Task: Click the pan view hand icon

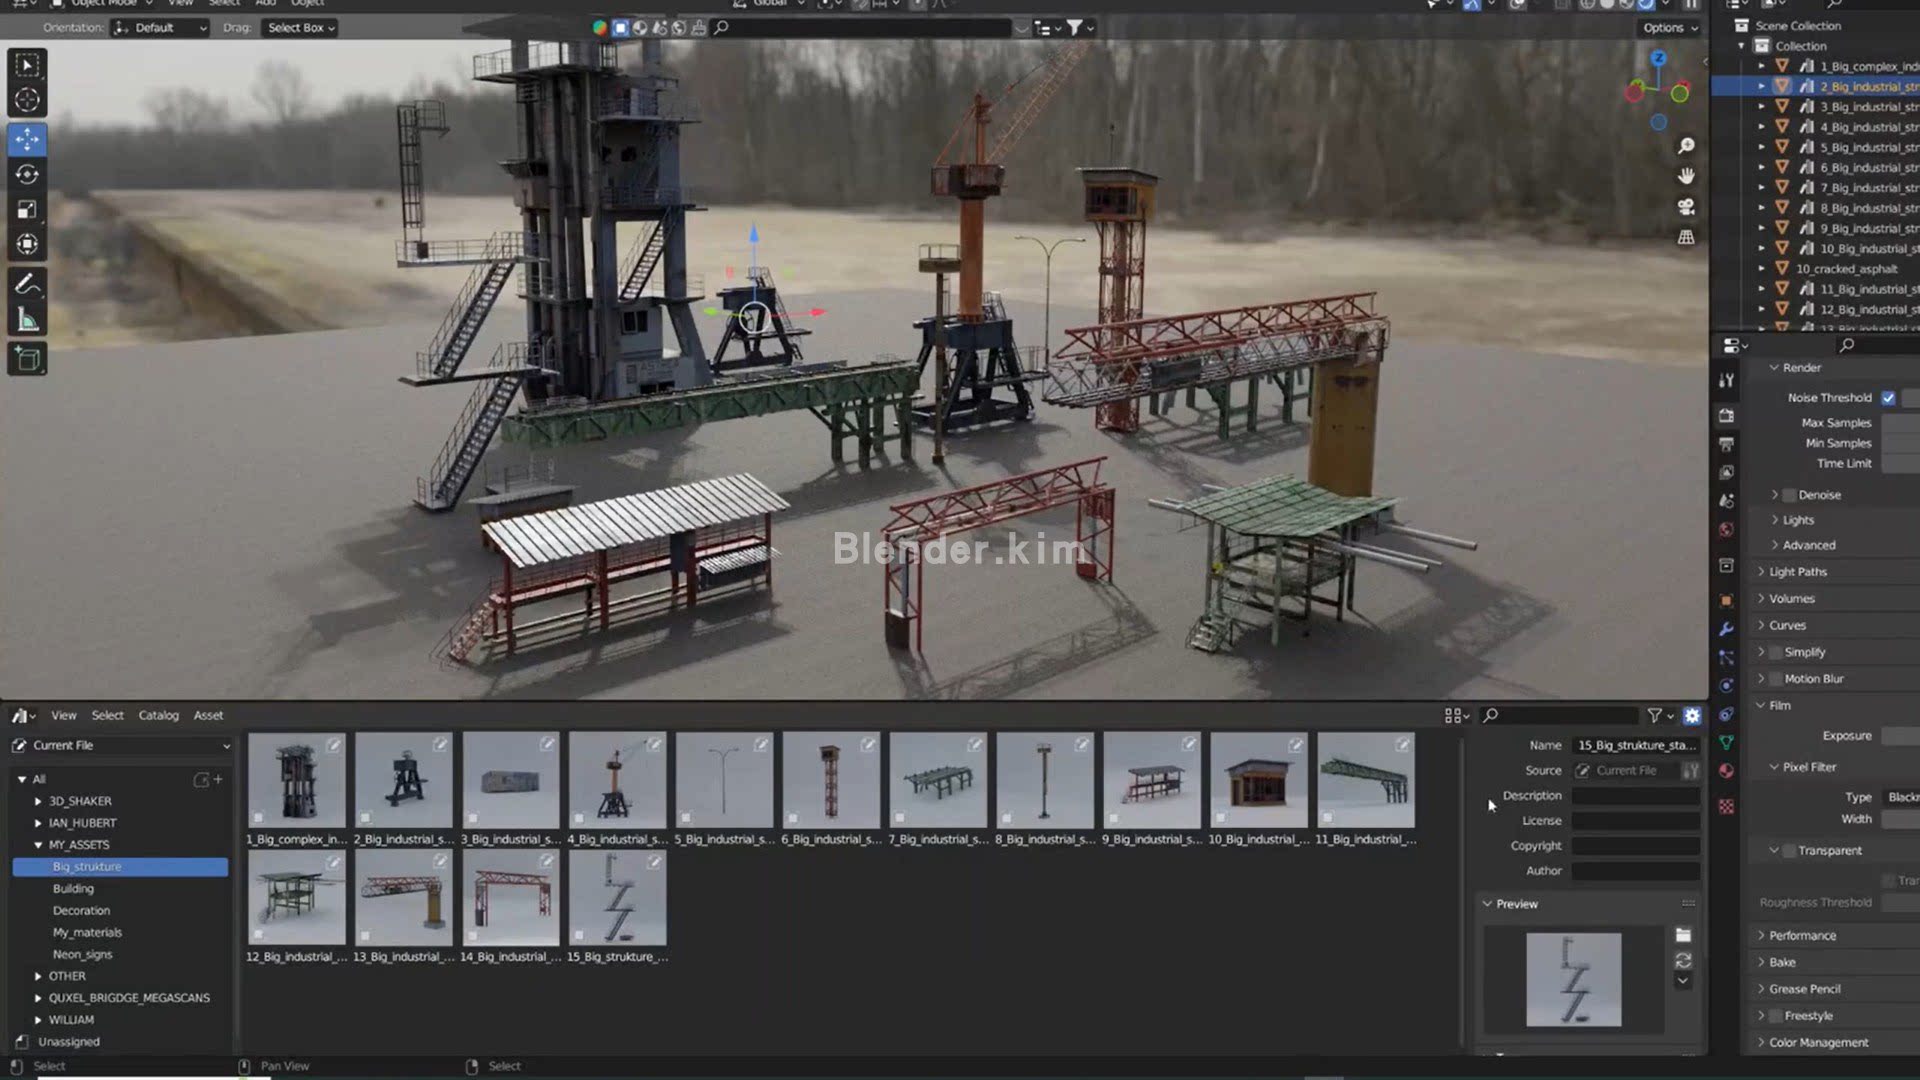Action: point(1686,176)
